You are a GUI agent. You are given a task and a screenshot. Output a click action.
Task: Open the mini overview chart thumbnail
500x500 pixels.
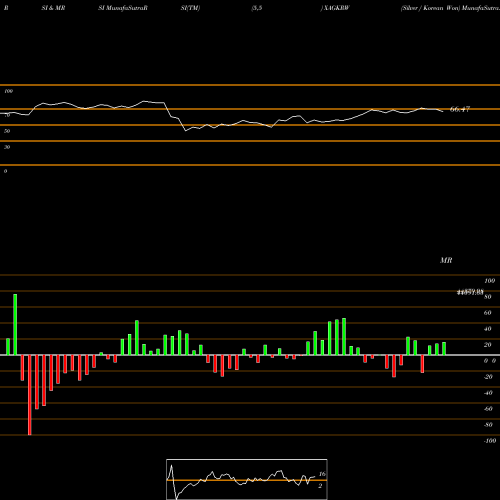click(x=247, y=479)
